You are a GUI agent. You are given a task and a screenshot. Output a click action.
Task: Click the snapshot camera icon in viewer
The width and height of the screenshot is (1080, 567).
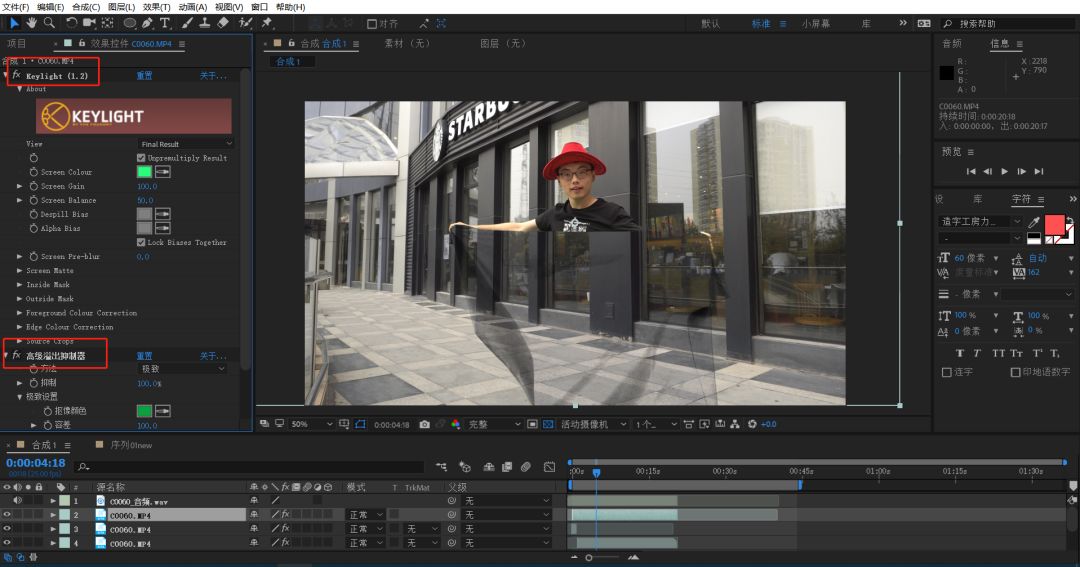424,424
